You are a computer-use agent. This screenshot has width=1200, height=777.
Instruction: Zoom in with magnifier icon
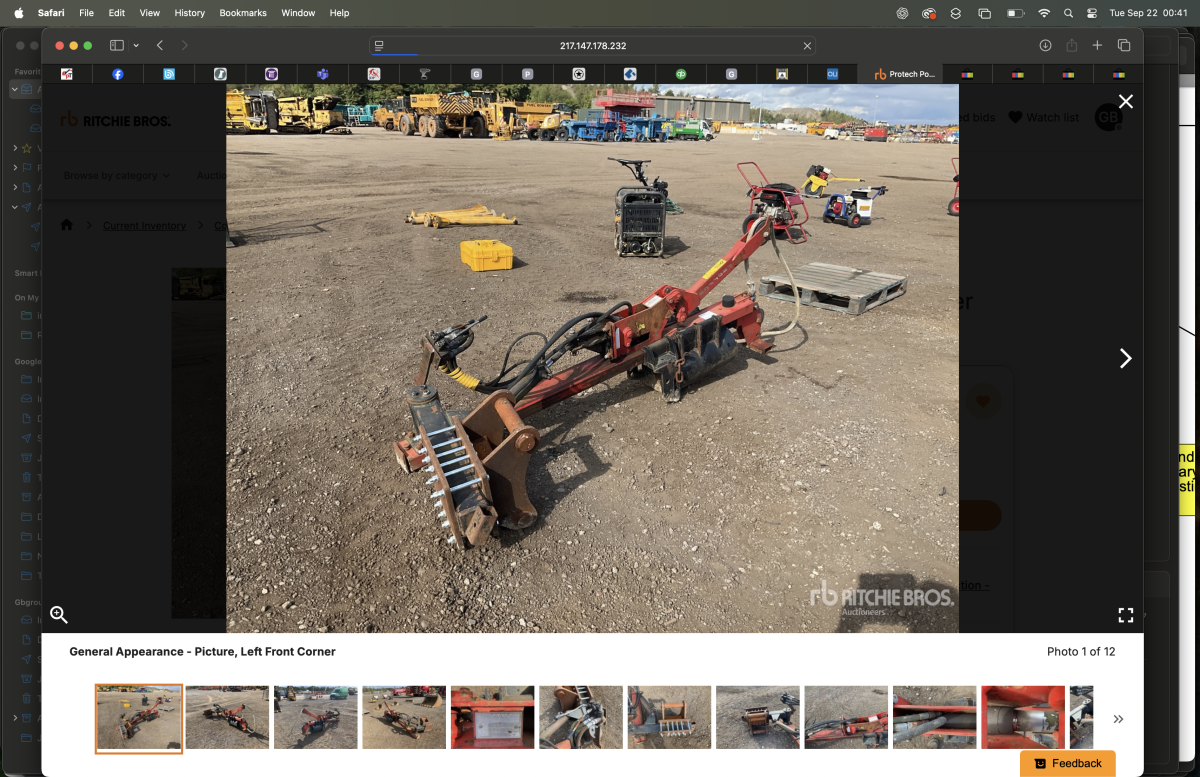tap(59, 615)
